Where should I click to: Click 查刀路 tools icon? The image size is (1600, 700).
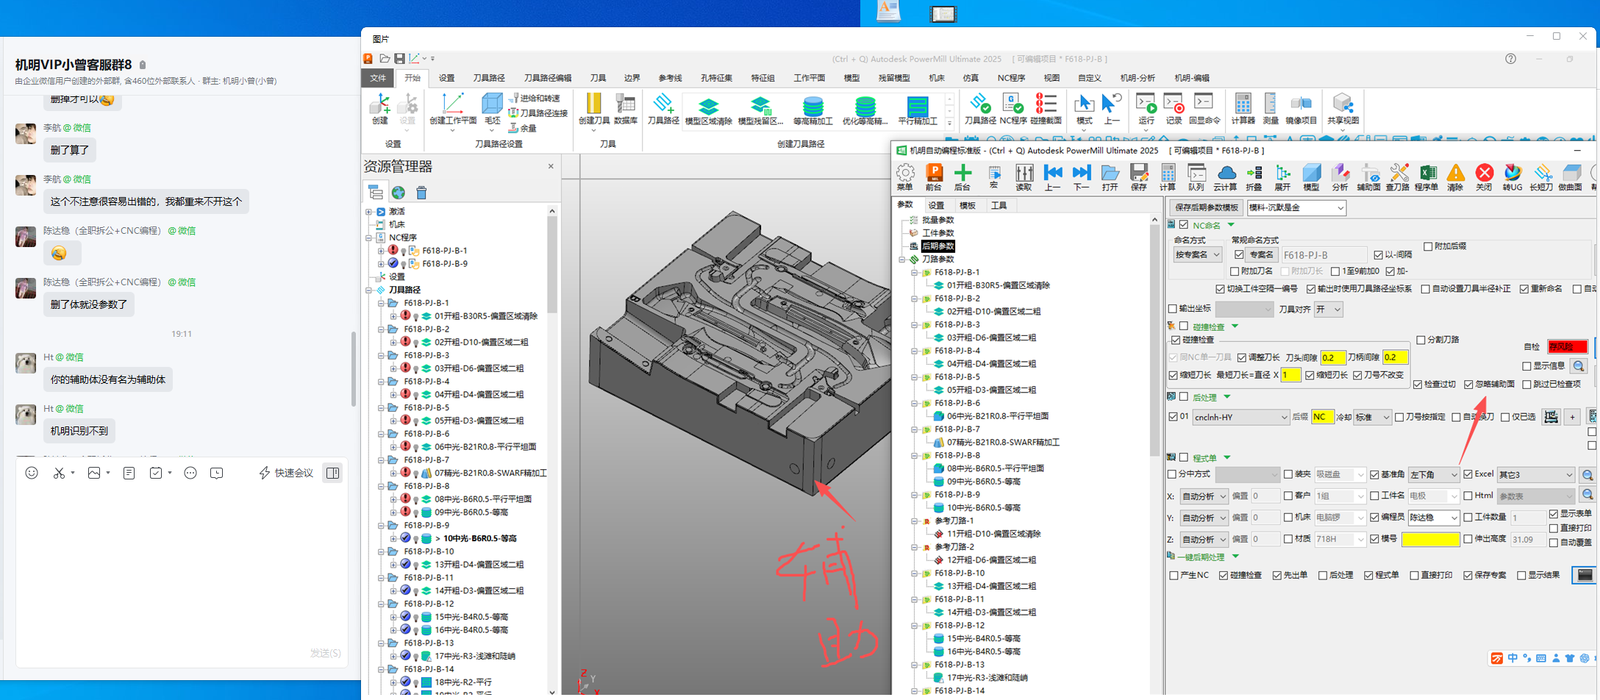tap(1398, 173)
